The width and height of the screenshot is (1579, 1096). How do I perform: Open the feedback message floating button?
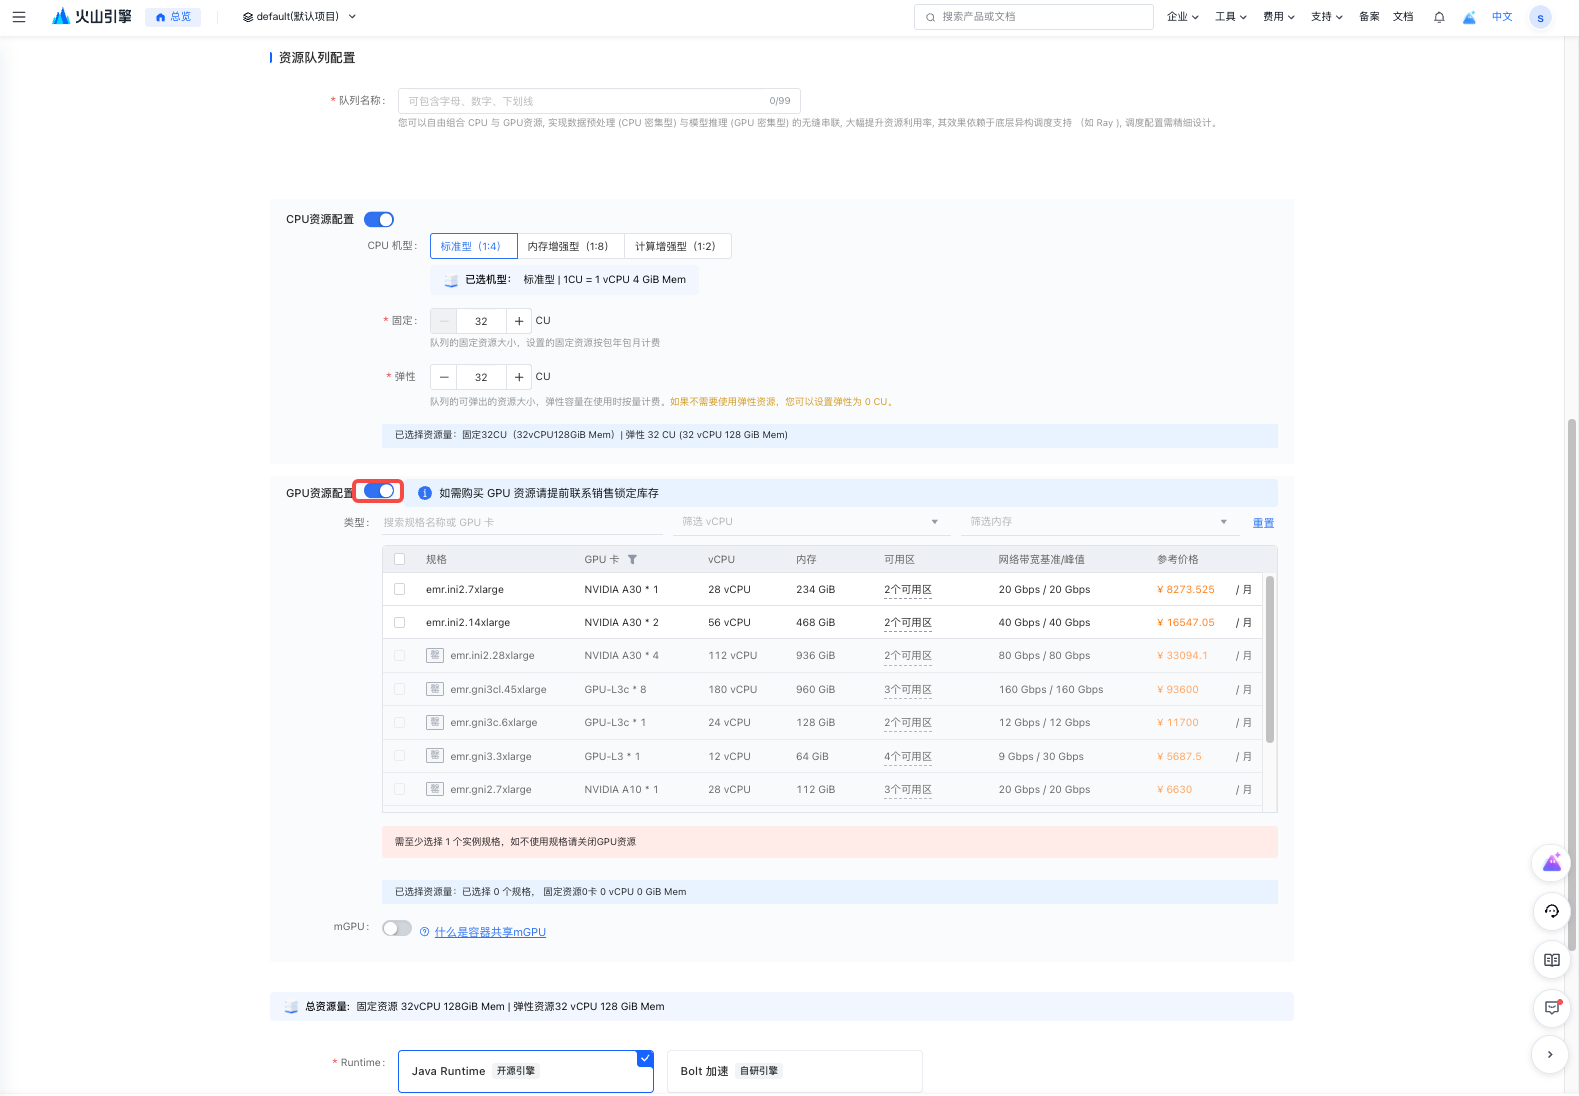1552,1007
